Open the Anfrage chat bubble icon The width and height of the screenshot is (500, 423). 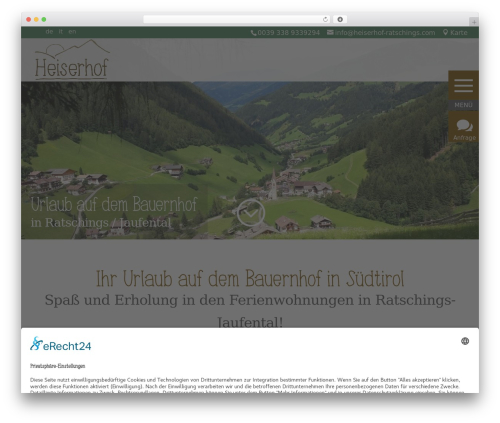click(464, 126)
